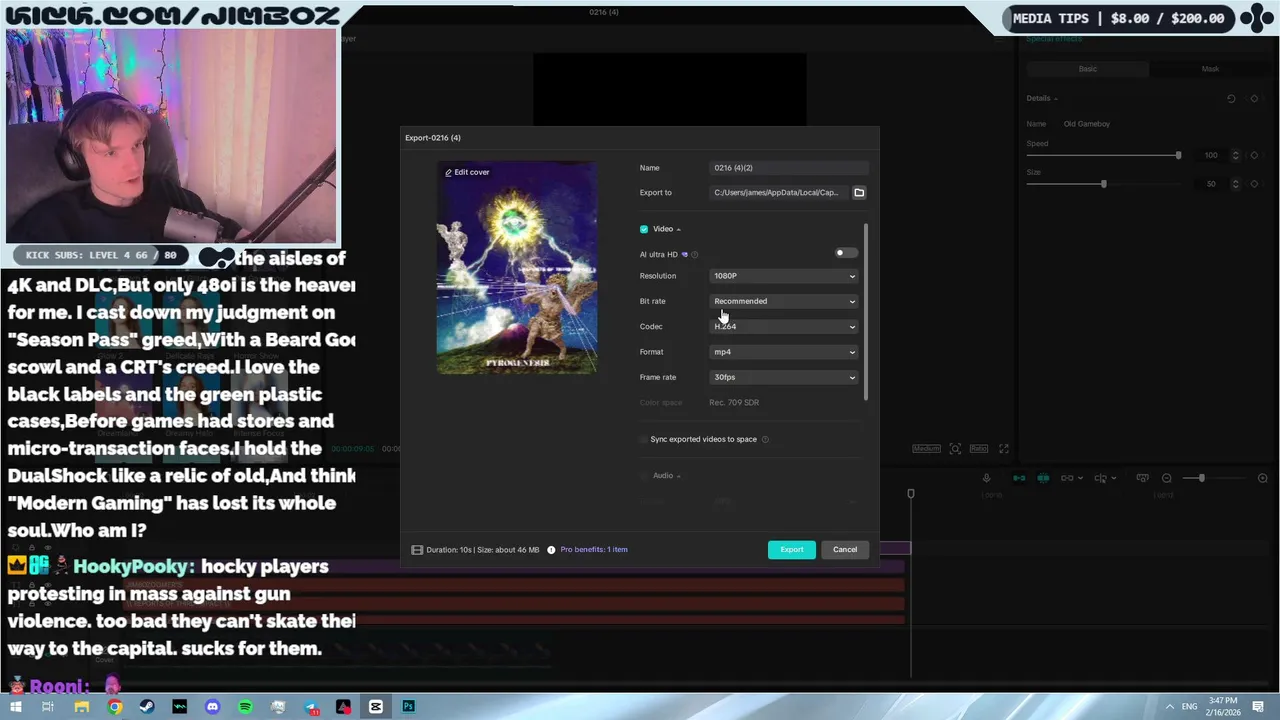Open Telegram from the taskbar
Image resolution: width=1280 pixels, height=720 pixels.
click(x=310, y=707)
